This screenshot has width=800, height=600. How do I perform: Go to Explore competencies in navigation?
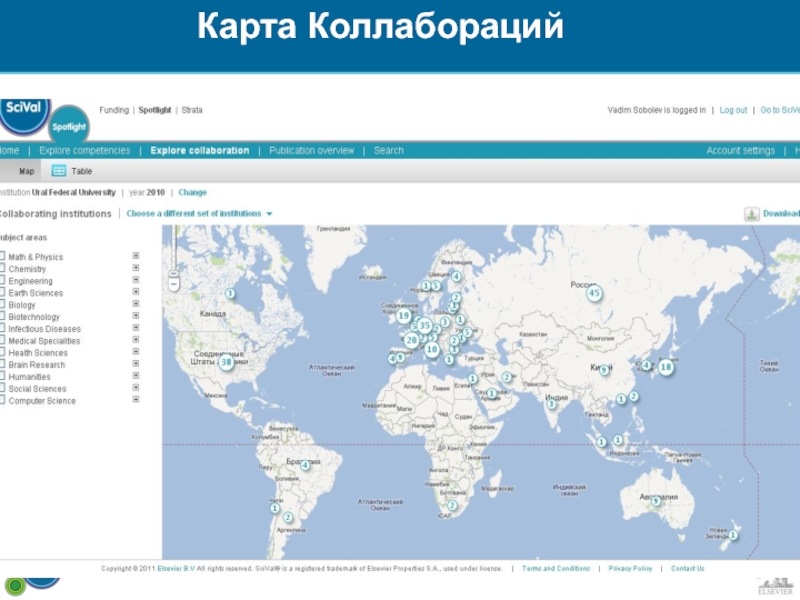(x=84, y=151)
